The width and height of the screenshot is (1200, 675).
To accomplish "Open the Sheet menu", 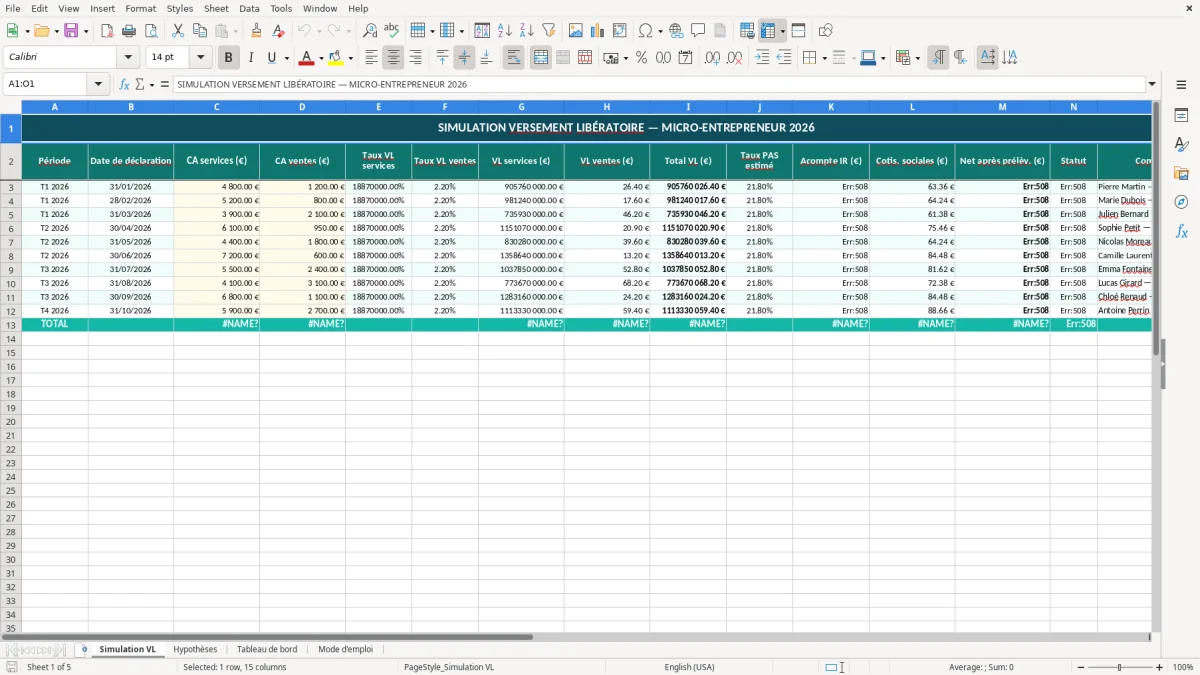I will [x=216, y=8].
